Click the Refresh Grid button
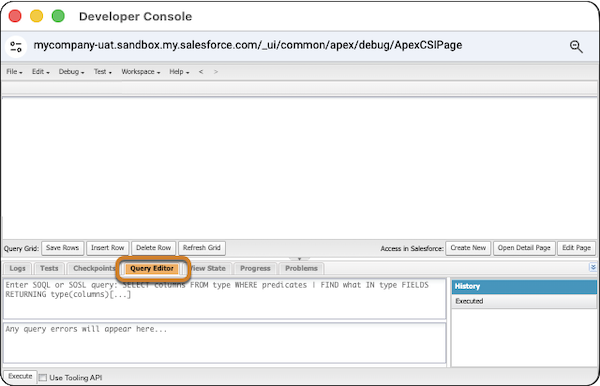The image size is (600, 386). coord(202,248)
